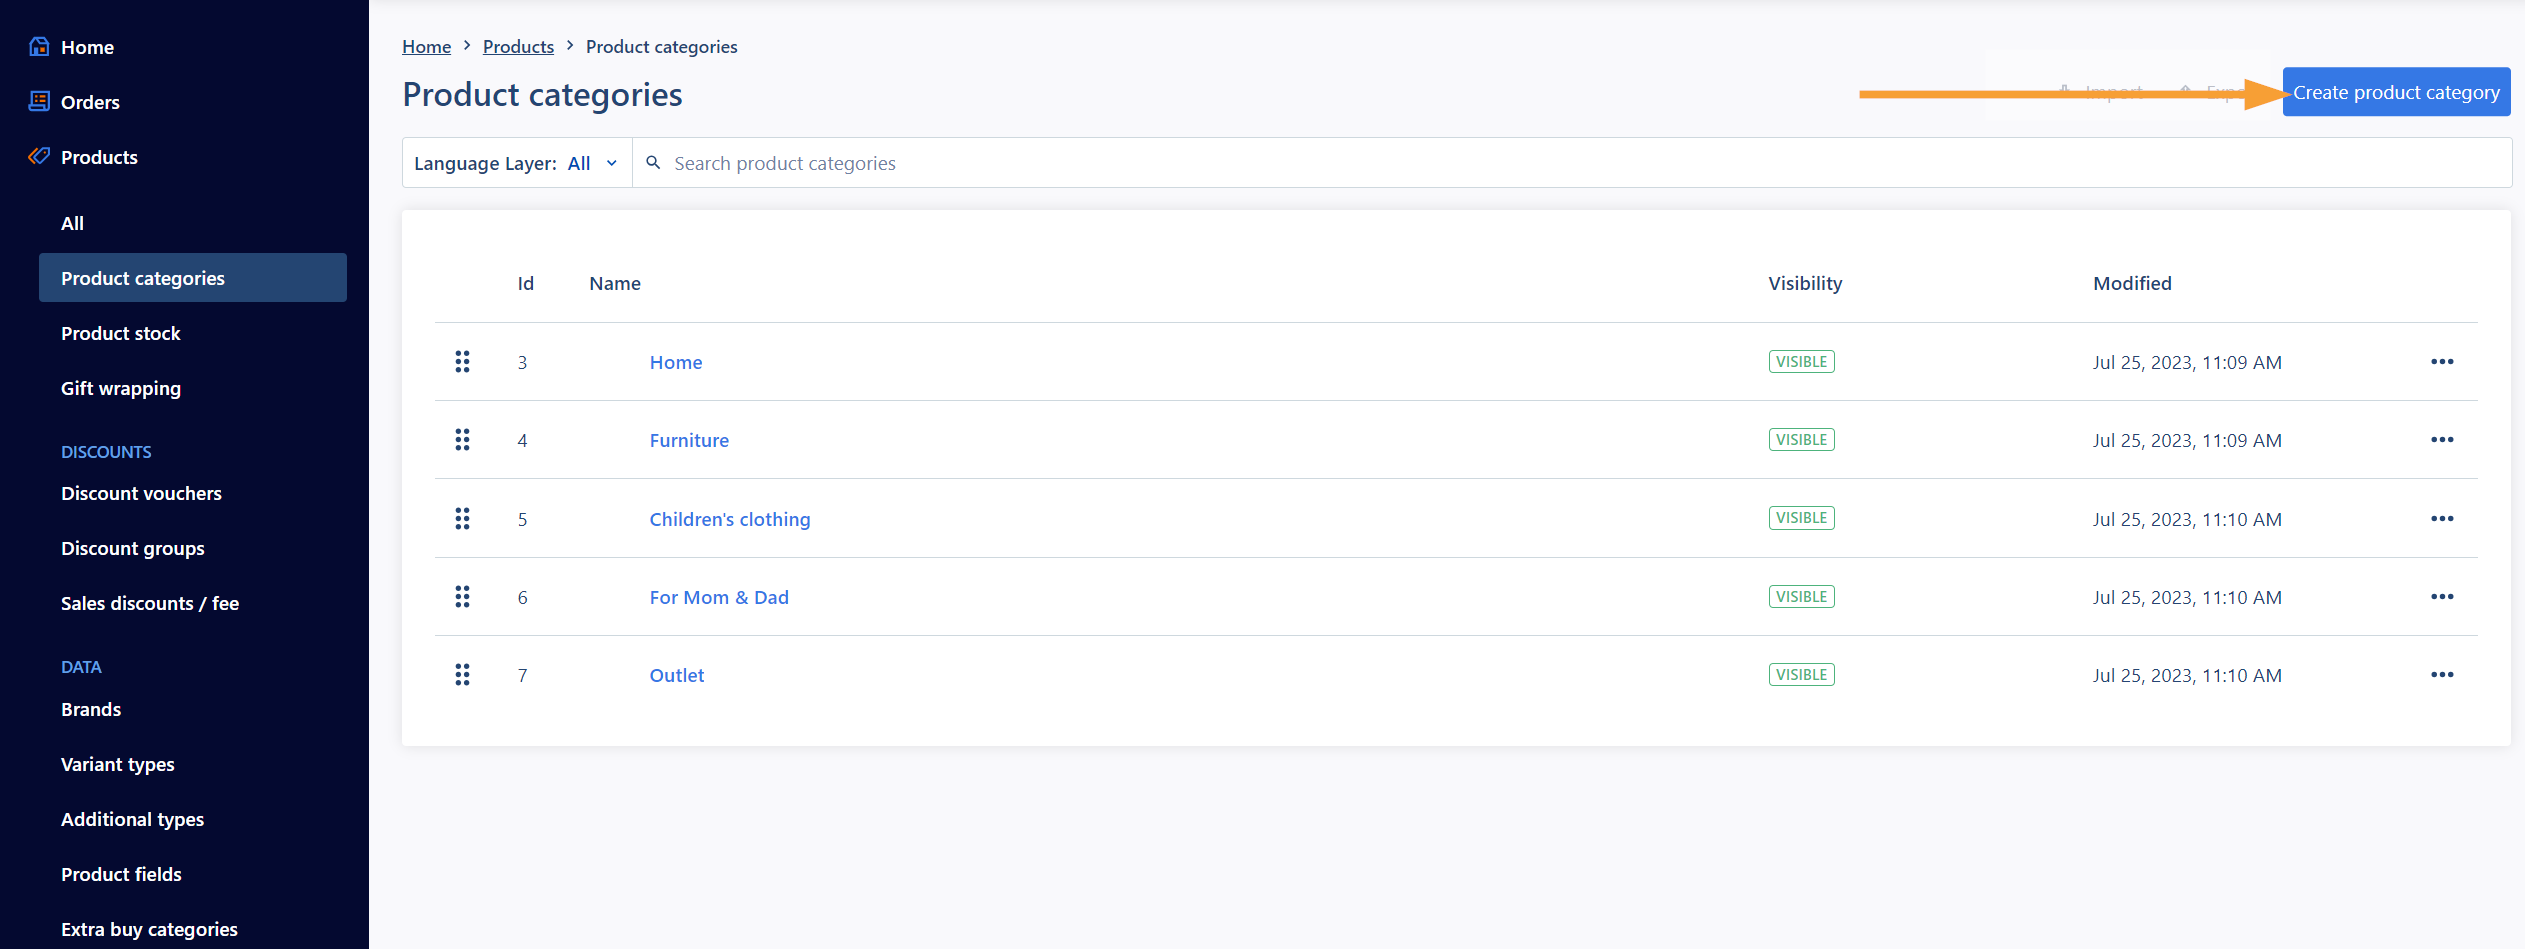This screenshot has width=2525, height=949.
Task: Click the modified date of the Home row
Action: point(2187,362)
